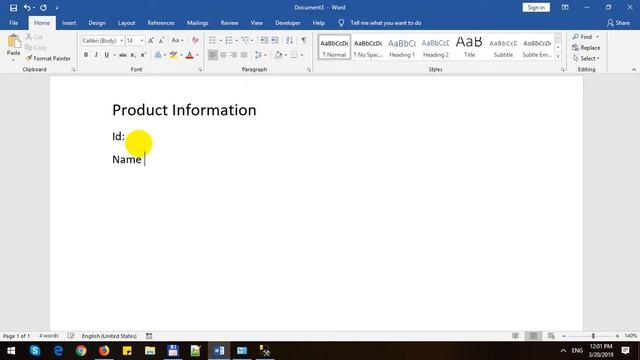The width and height of the screenshot is (640, 360).
Task: Apply the Normal style
Action: [334, 47]
